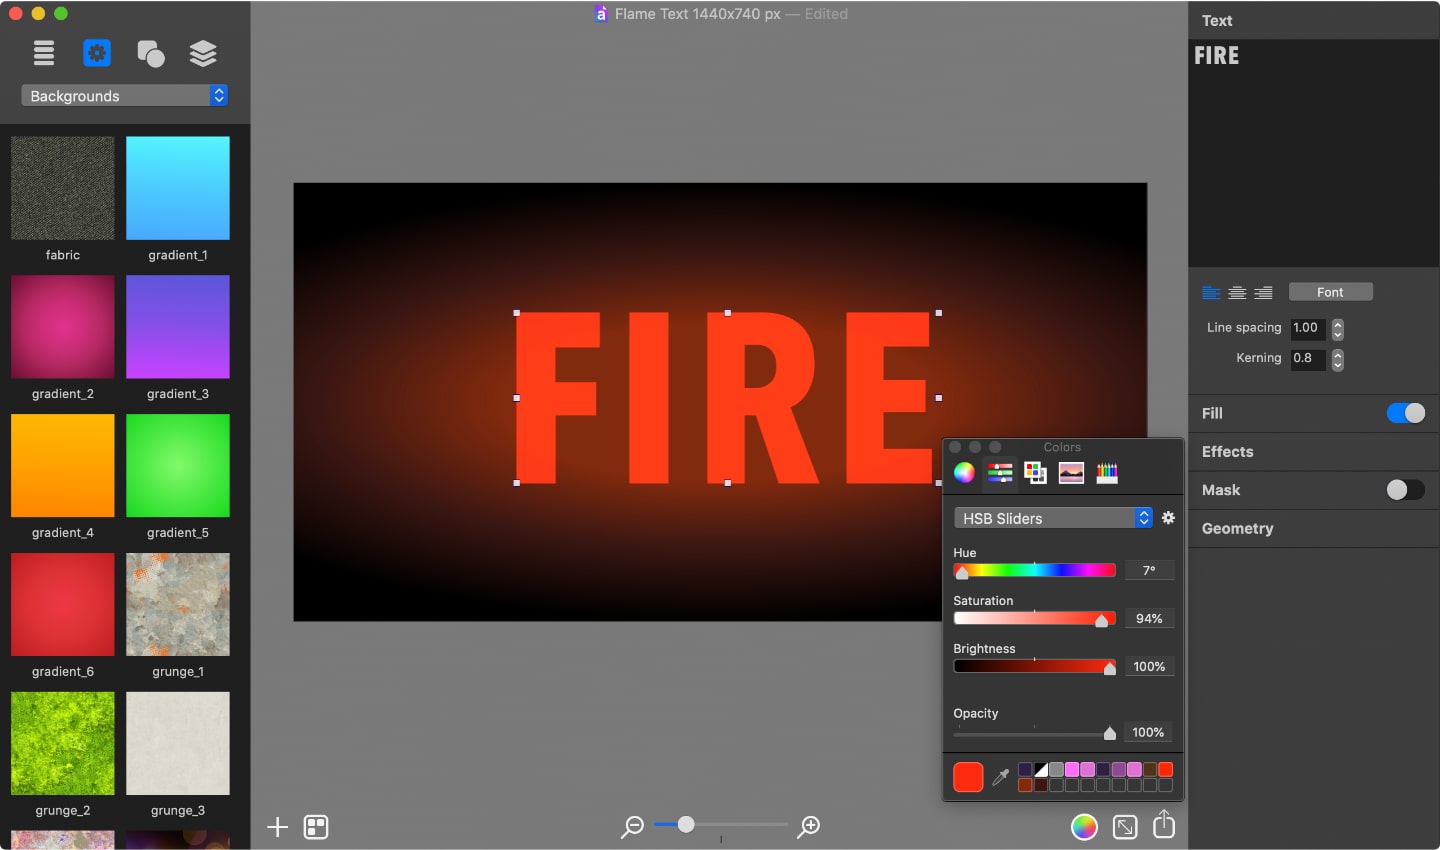
Task: Disable the text Fill toggle
Action: point(1406,413)
